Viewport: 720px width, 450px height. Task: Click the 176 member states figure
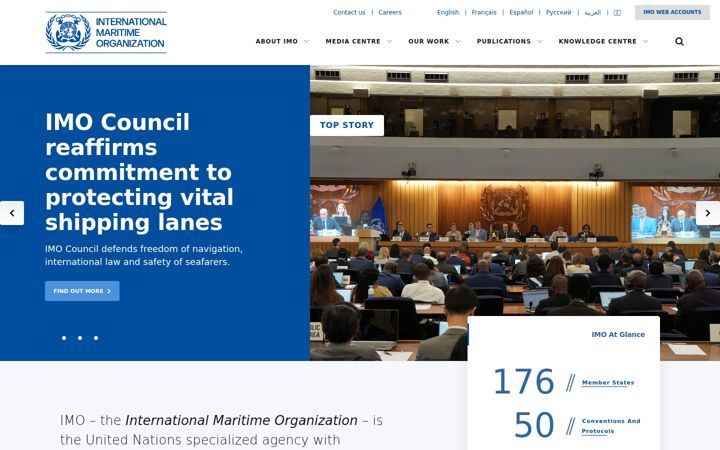click(523, 382)
